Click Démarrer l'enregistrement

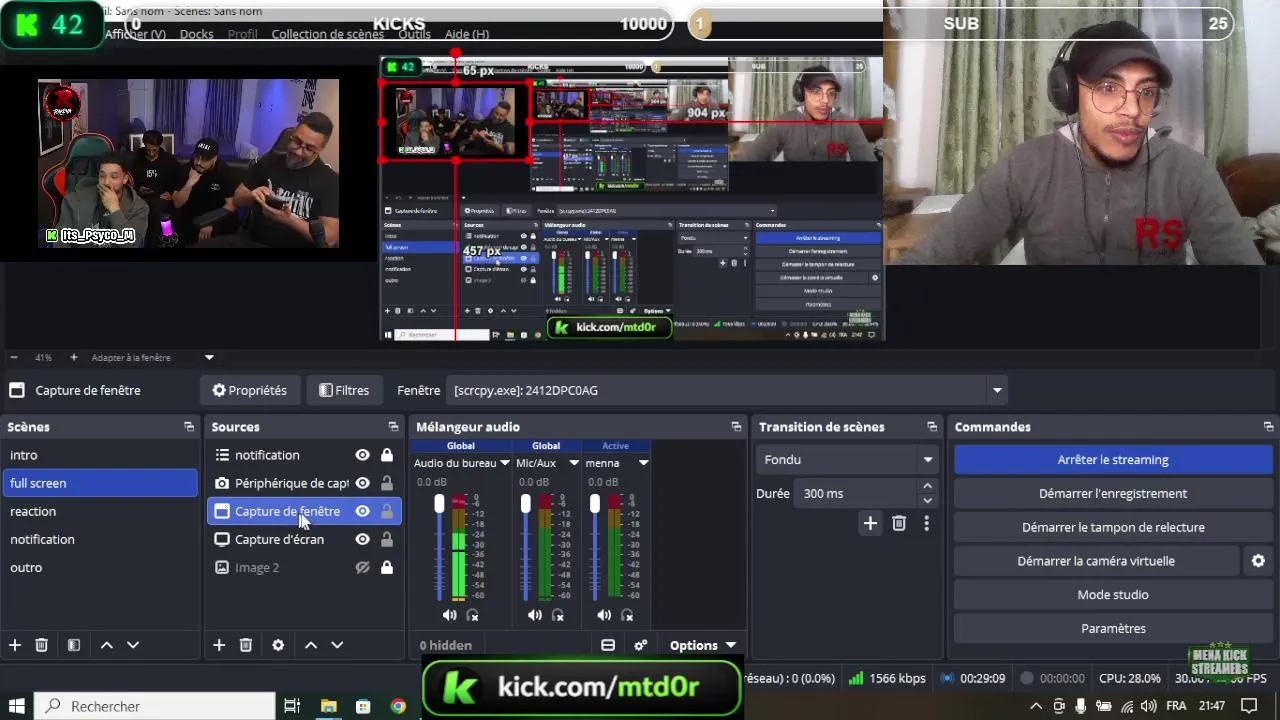(1113, 493)
